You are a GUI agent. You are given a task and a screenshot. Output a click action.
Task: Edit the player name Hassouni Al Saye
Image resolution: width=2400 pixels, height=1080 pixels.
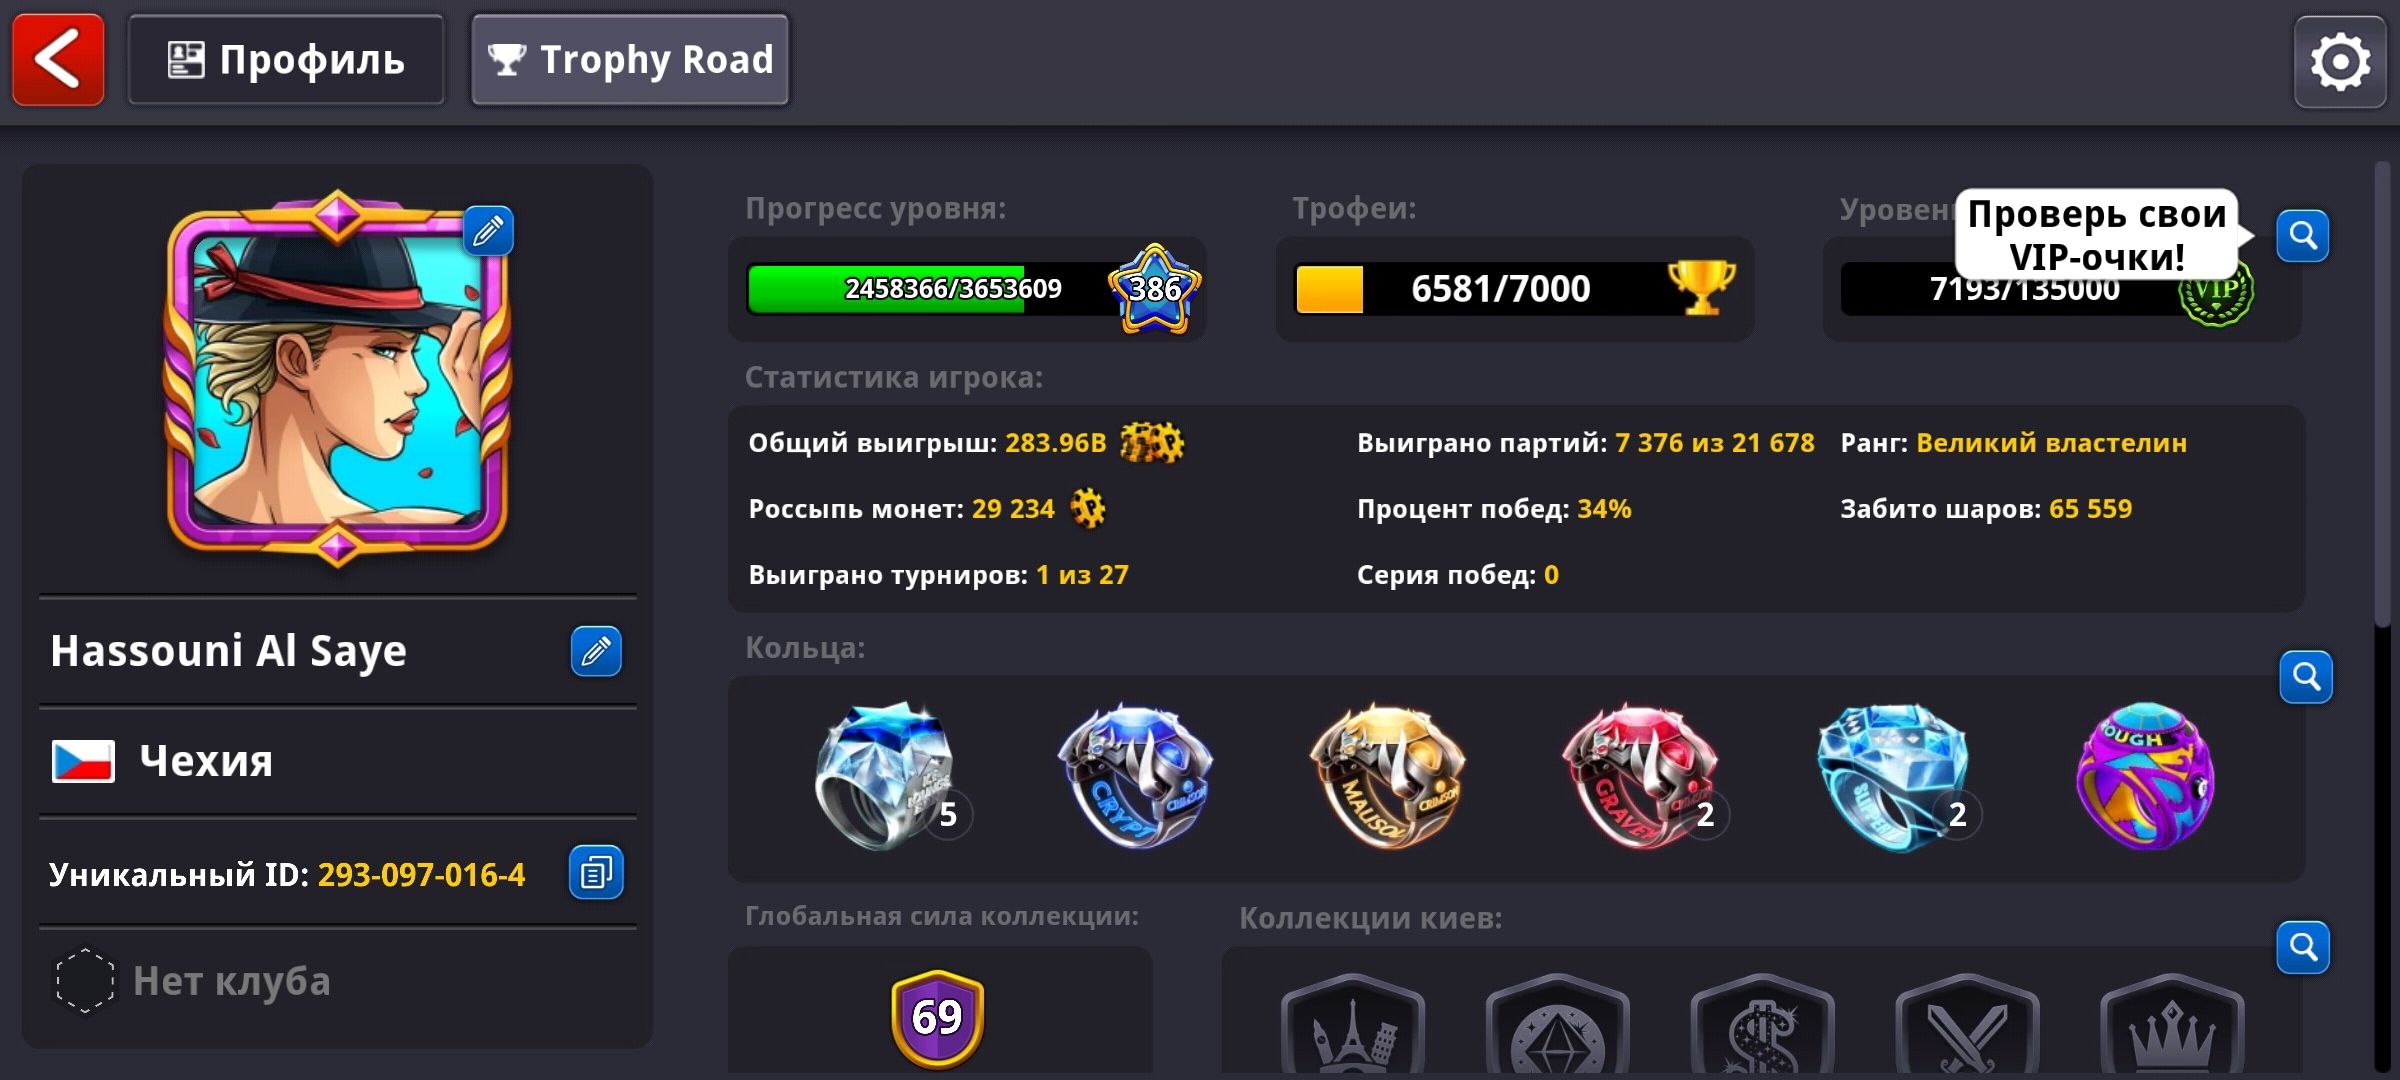click(x=596, y=652)
